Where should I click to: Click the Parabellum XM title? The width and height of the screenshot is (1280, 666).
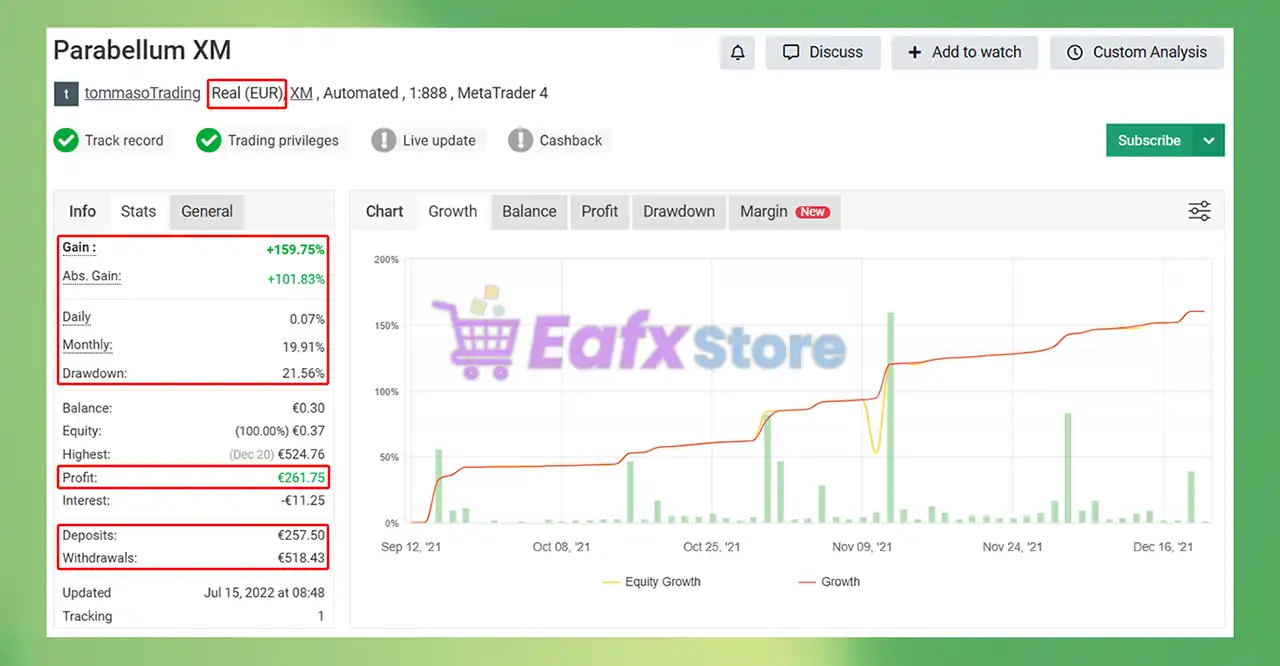(x=142, y=50)
